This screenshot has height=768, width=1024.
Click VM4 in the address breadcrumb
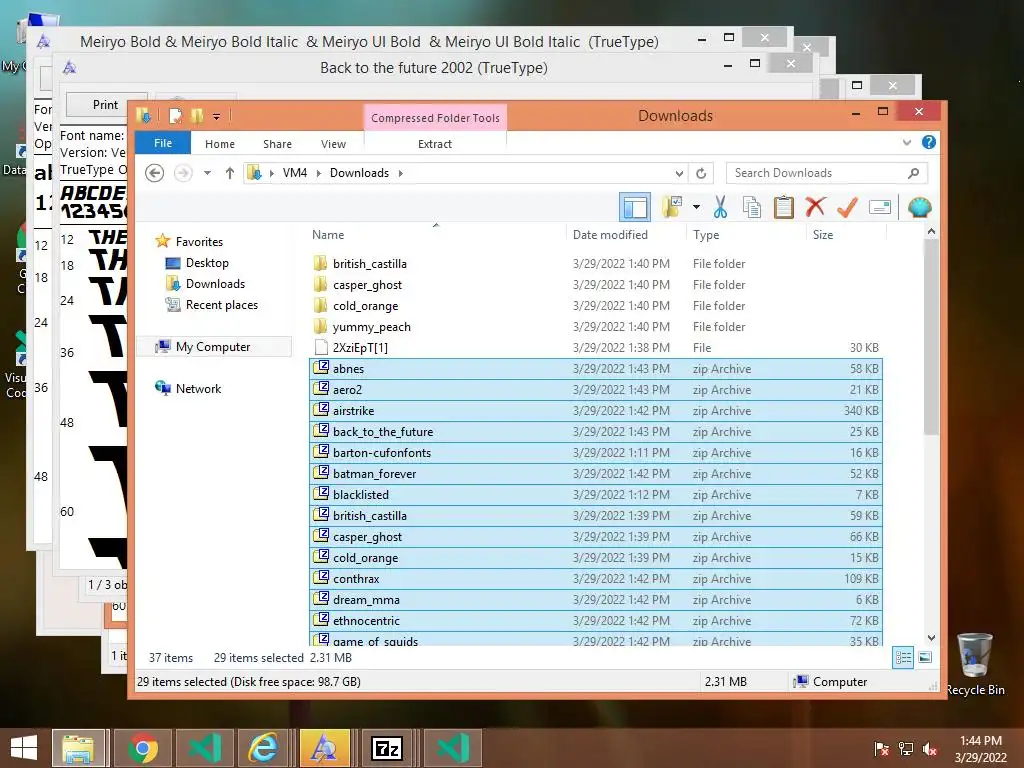coord(295,173)
